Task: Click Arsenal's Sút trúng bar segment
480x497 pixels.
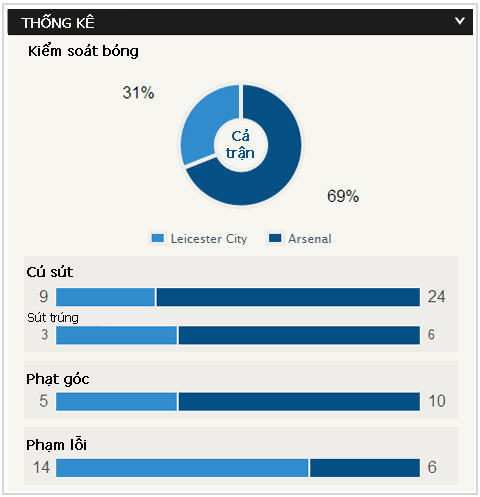Action: click(299, 335)
